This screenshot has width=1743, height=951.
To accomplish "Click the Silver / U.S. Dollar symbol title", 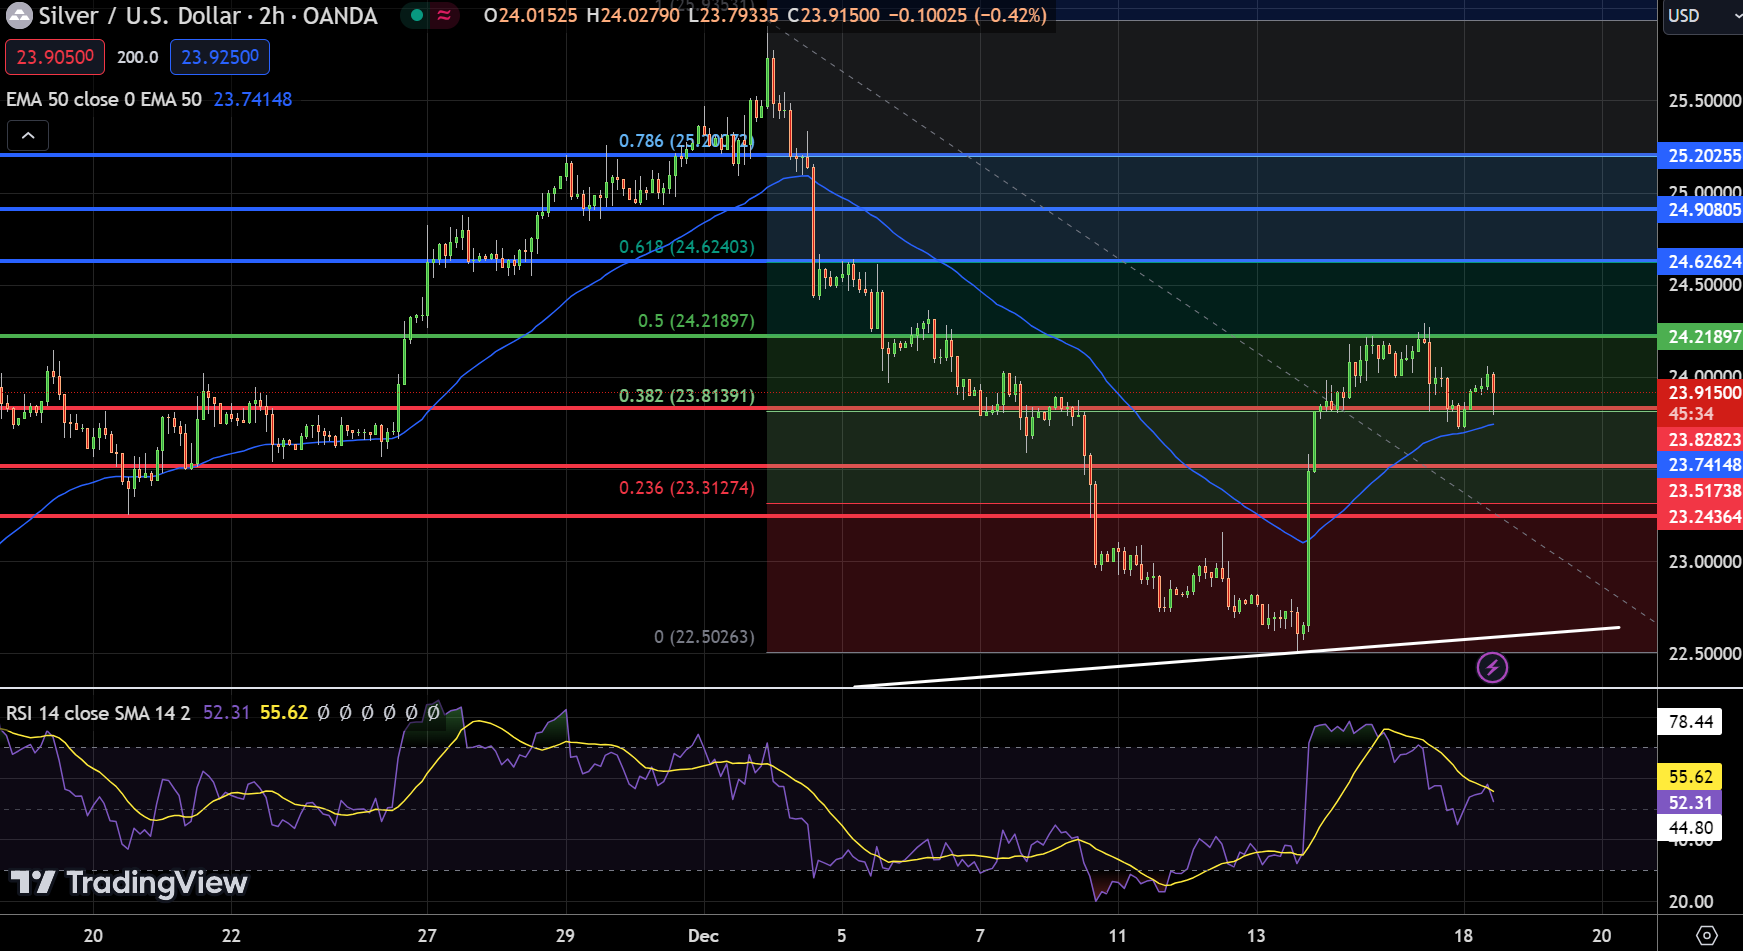I will (x=208, y=16).
